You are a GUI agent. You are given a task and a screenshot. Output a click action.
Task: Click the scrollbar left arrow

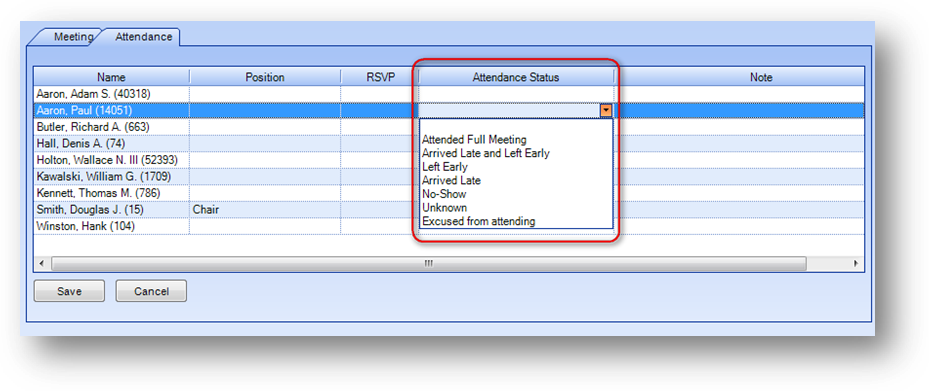click(x=41, y=264)
